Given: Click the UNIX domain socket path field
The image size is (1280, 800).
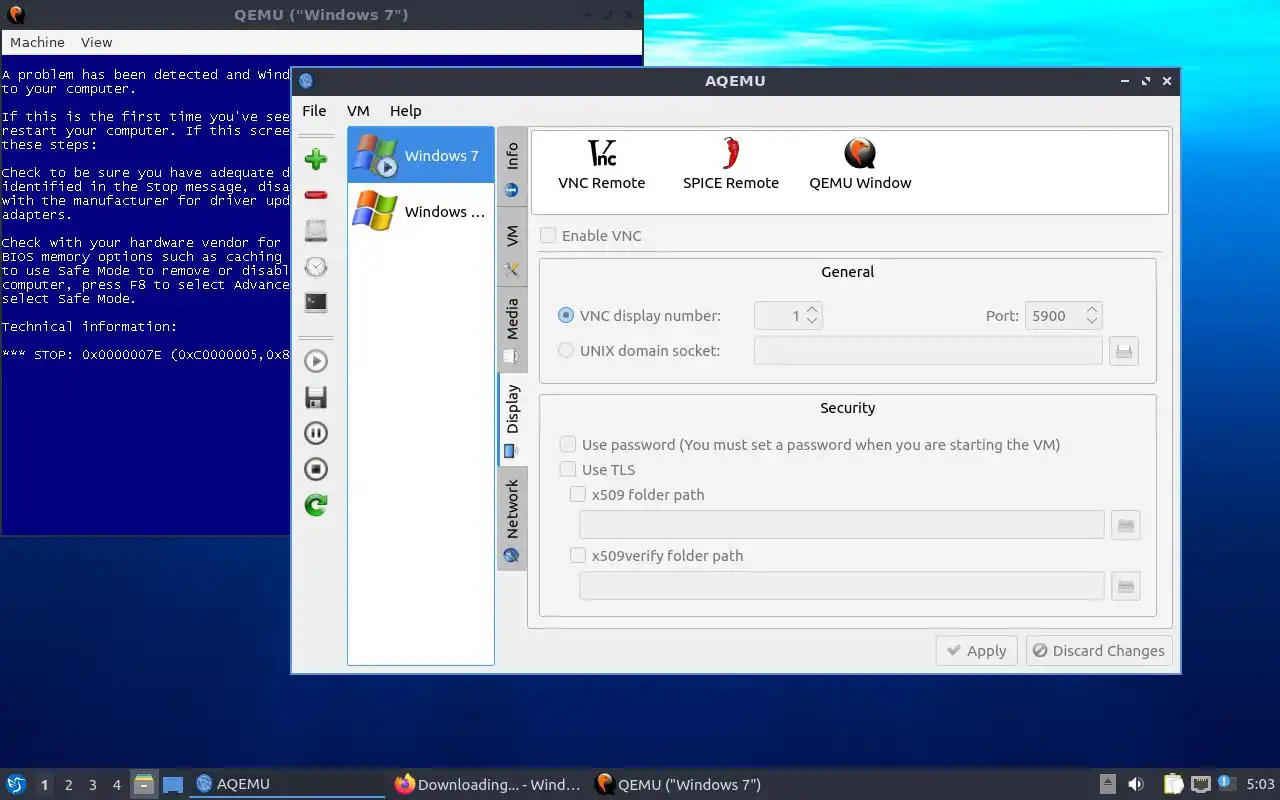Looking at the screenshot, I should (928, 350).
